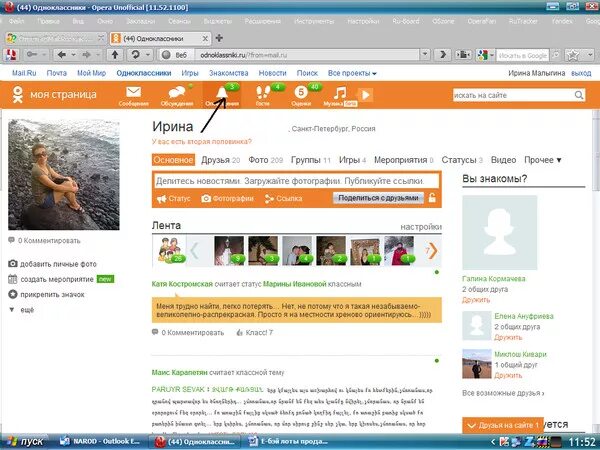Click the Windows пуск start button
This screenshot has width=600, height=450.
coord(23,442)
